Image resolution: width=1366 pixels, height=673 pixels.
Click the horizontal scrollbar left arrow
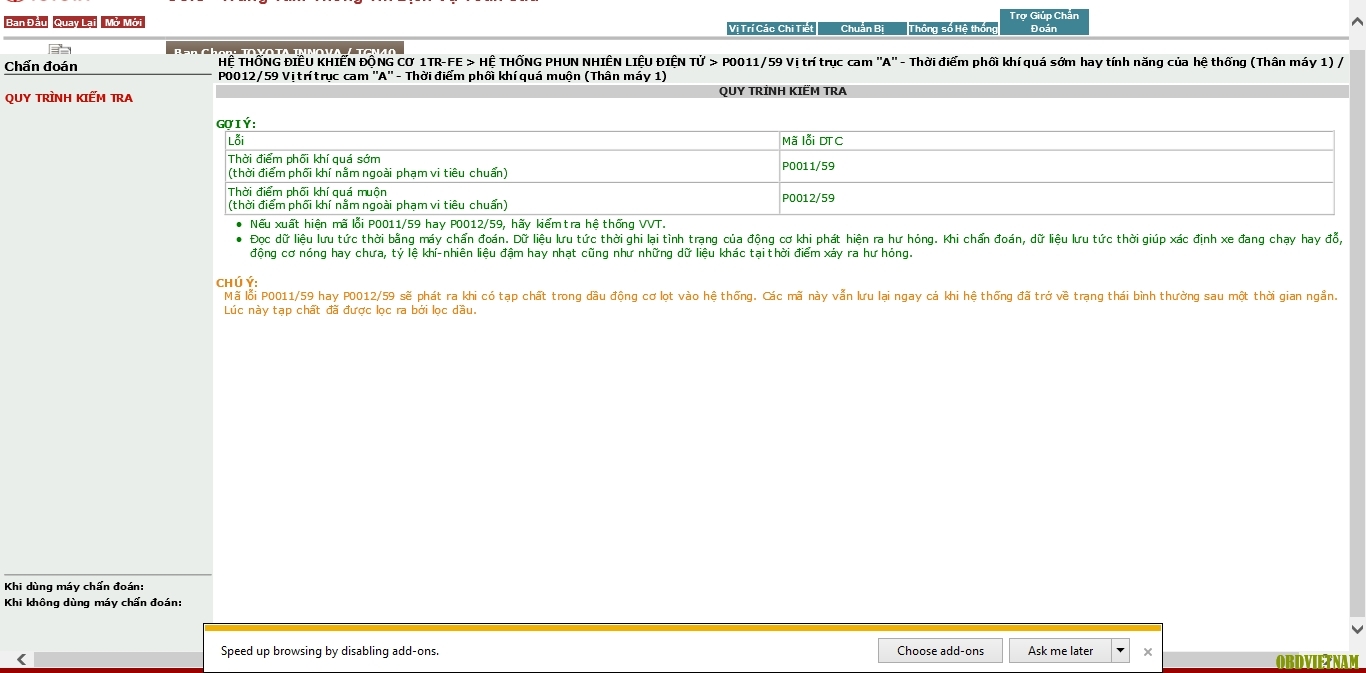21,660
